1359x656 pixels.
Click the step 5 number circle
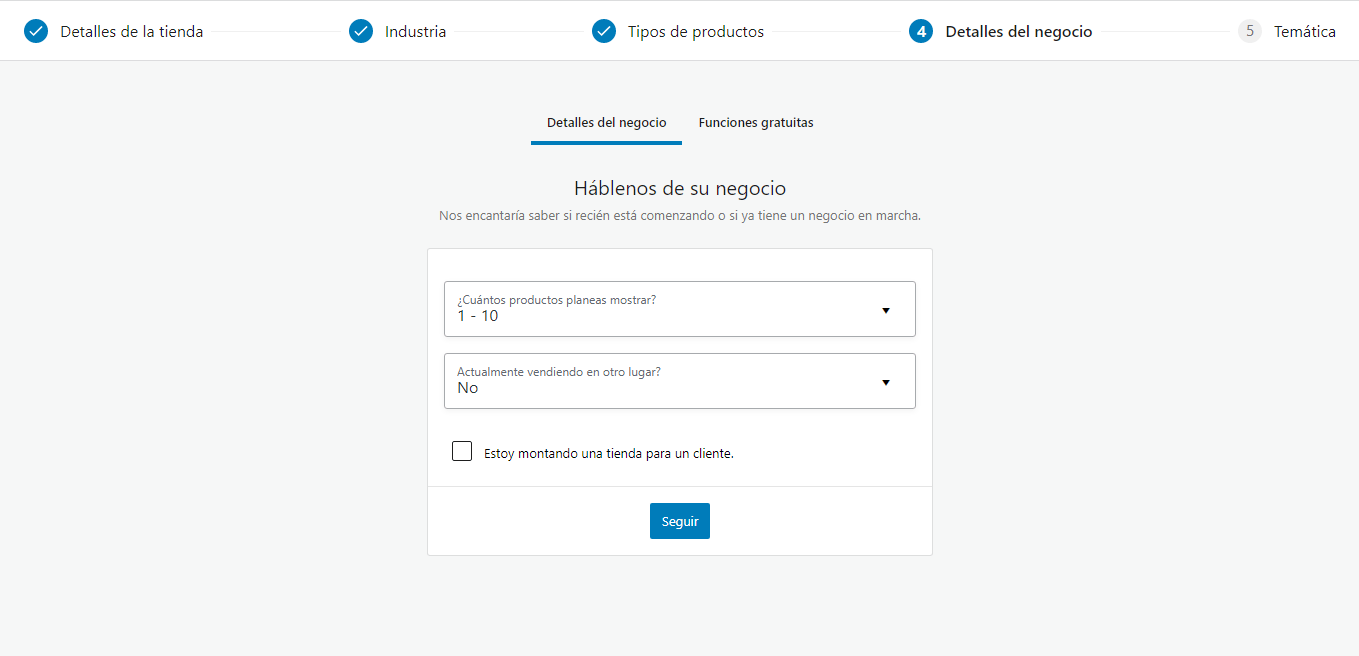pos(1250,31)
